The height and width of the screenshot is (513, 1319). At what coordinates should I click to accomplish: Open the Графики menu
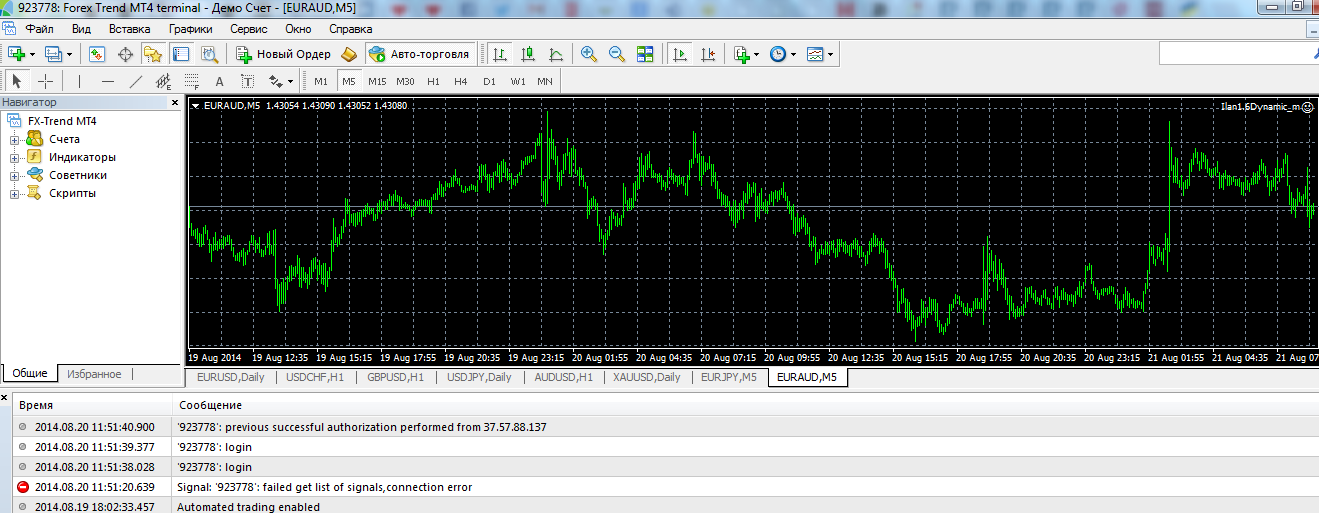click(x=190, y=29)
